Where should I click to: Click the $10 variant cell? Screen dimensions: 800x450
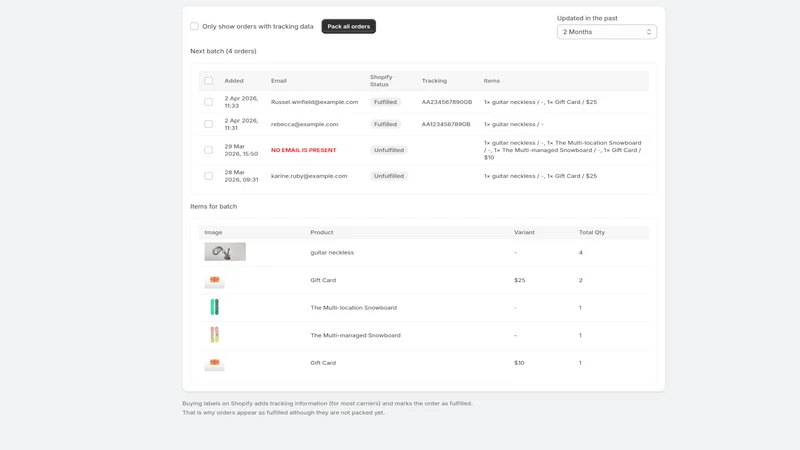(x=519, y=363)
